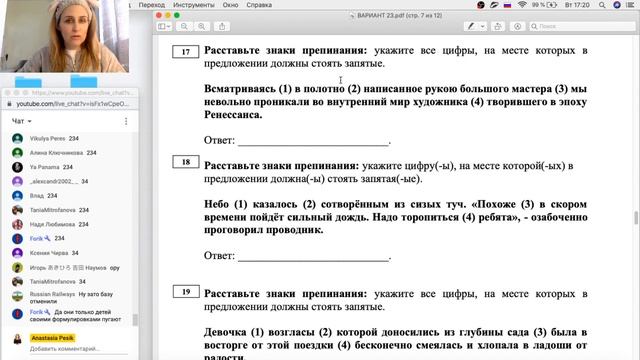Viewport: 640px width, 360px height.
Task: Click the live chat scrollbar thumb
Action: coord(135,320)
